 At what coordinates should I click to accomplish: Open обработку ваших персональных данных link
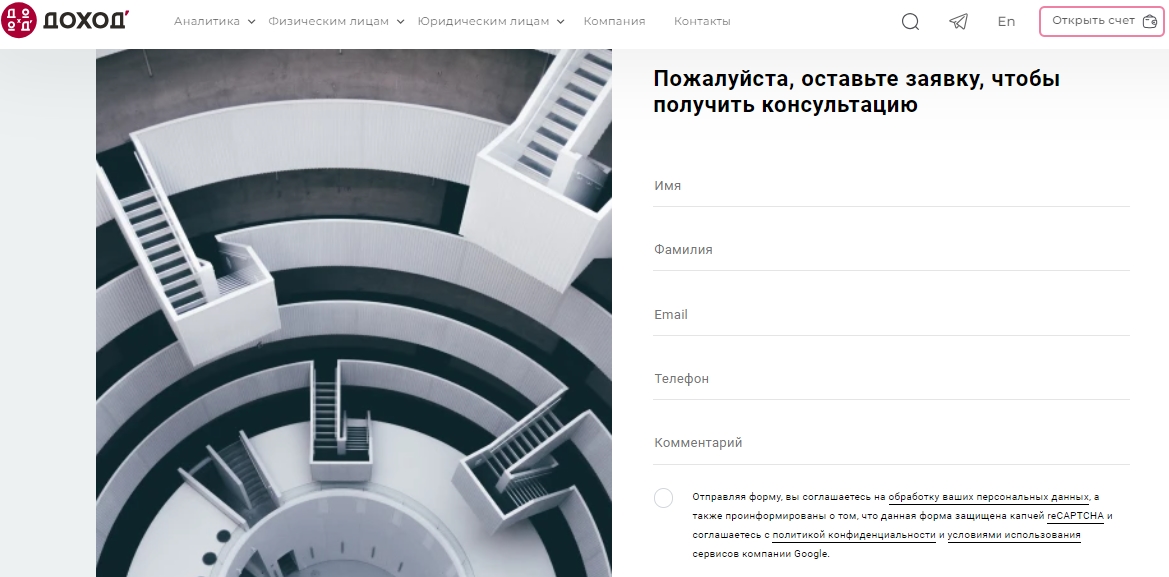coord(989,497)
